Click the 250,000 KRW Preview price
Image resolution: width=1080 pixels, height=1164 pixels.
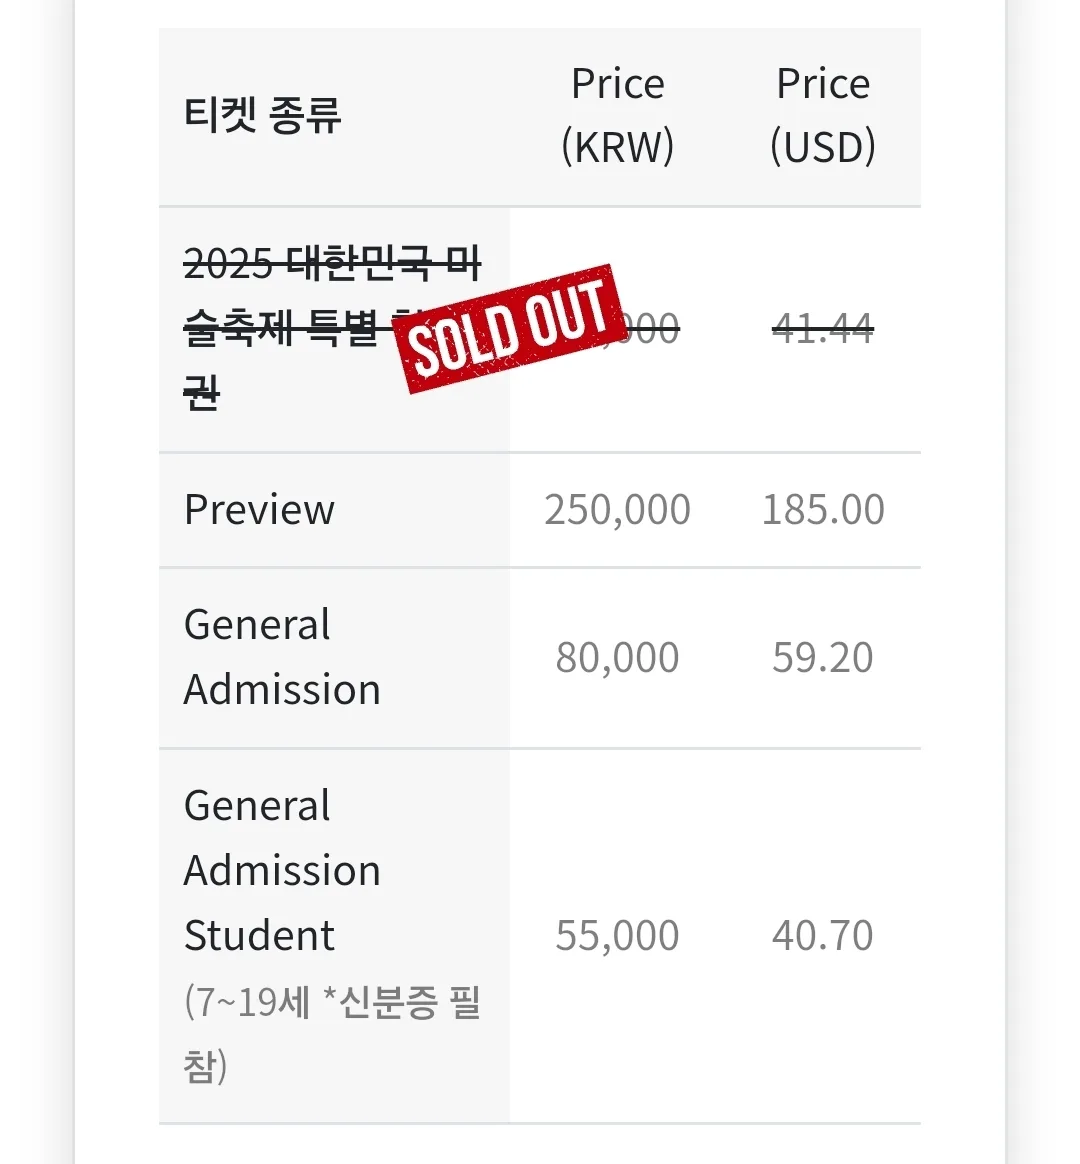(617, 509)
